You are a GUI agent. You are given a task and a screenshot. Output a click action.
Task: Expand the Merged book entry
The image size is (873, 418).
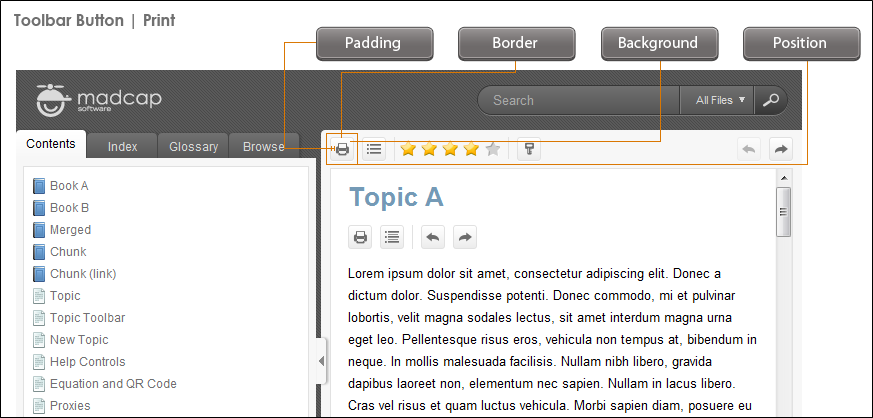(70, 230)
